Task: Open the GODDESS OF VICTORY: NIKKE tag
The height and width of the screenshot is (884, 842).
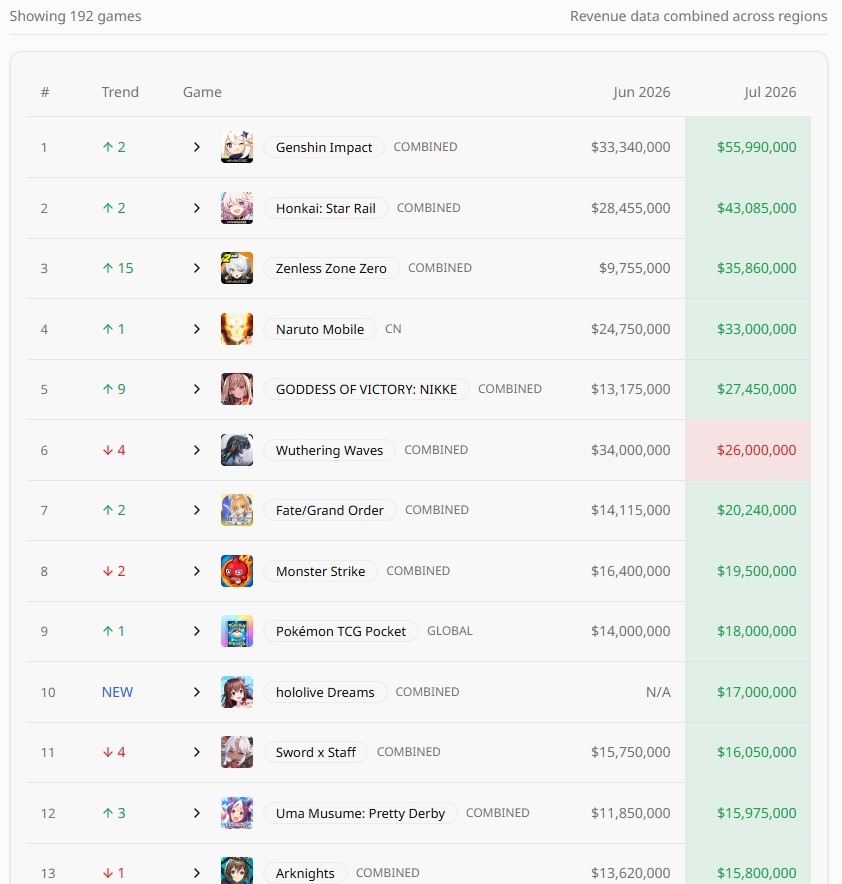Action: (x=366, y=389)
